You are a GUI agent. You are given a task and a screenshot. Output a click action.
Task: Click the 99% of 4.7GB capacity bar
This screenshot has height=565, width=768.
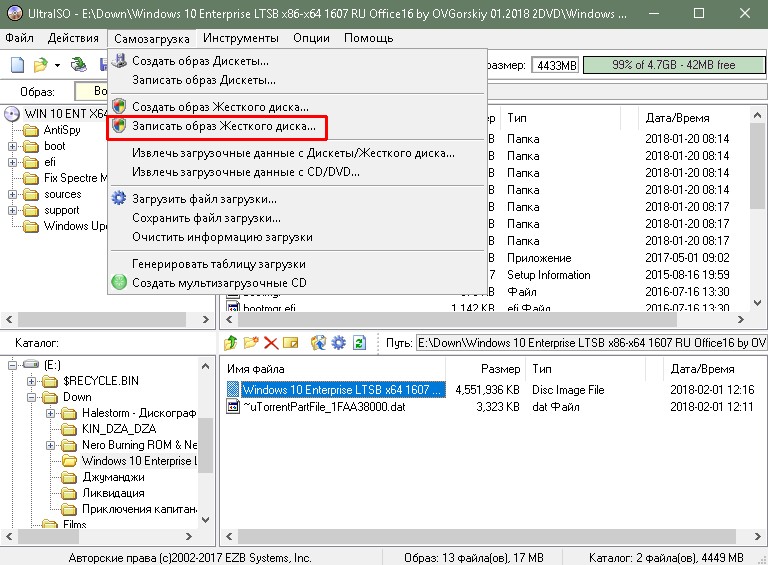[x=674, y=65]
